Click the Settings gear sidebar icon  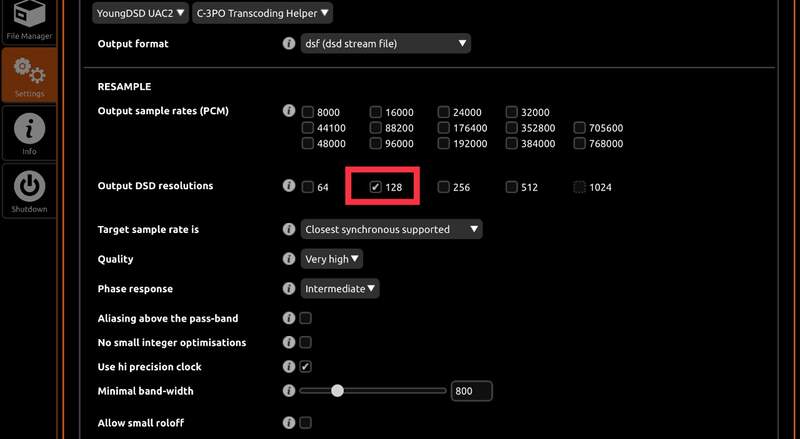click(29, 73)
